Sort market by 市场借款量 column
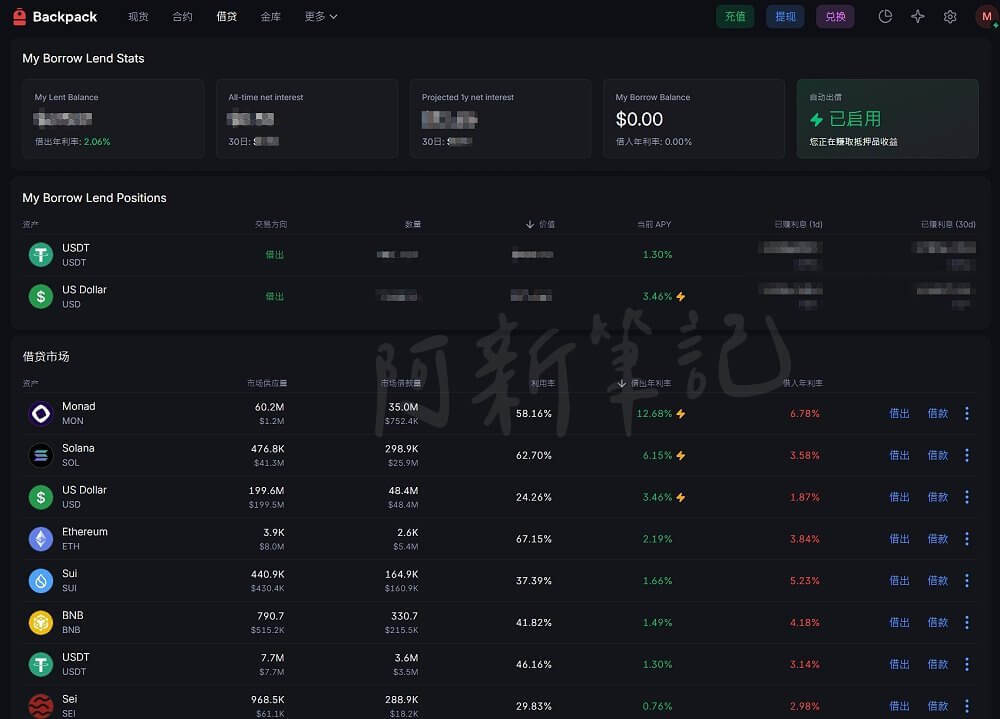Viewport: 1000px width, 719px height. coord(401,383)
